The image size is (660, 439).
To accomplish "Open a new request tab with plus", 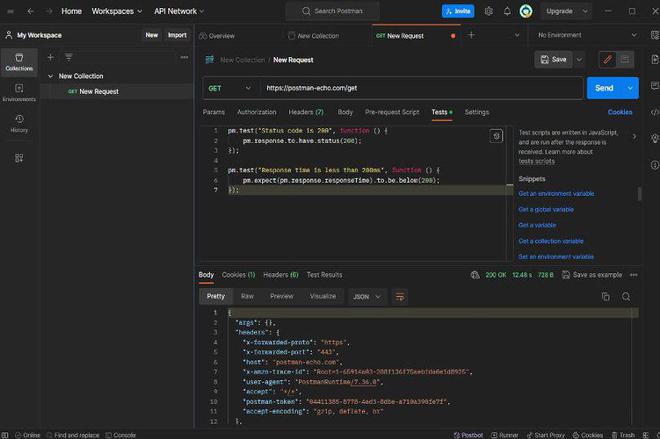I will [x=471, y=35].
